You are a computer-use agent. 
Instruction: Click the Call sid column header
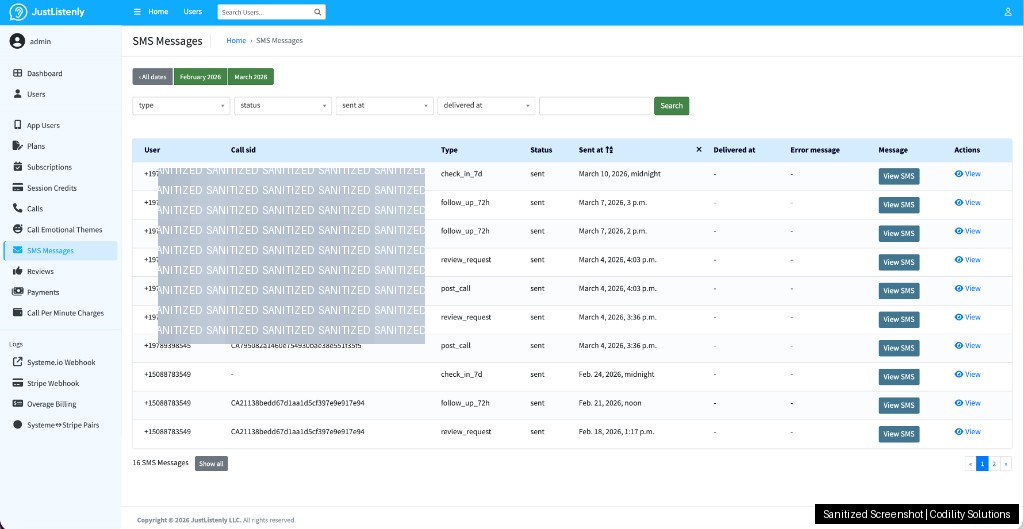pos(243,150)
